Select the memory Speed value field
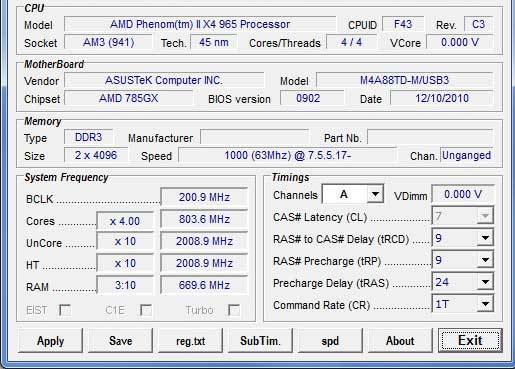 click(x=288, y=155)
